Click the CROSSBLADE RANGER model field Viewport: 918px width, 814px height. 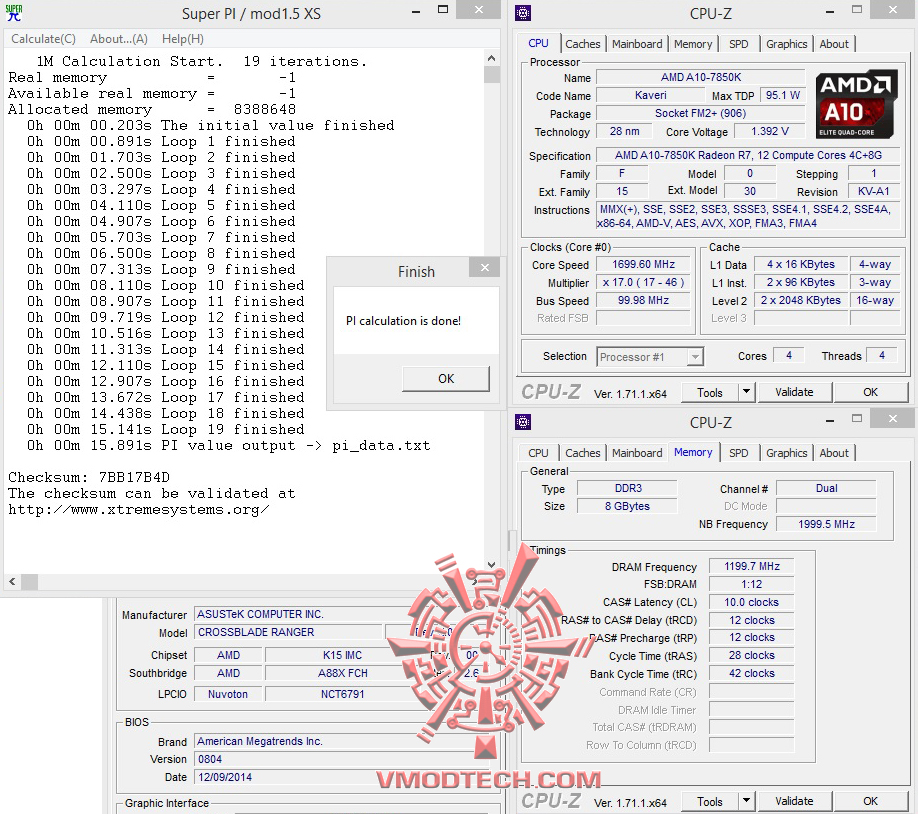point(288,632)
